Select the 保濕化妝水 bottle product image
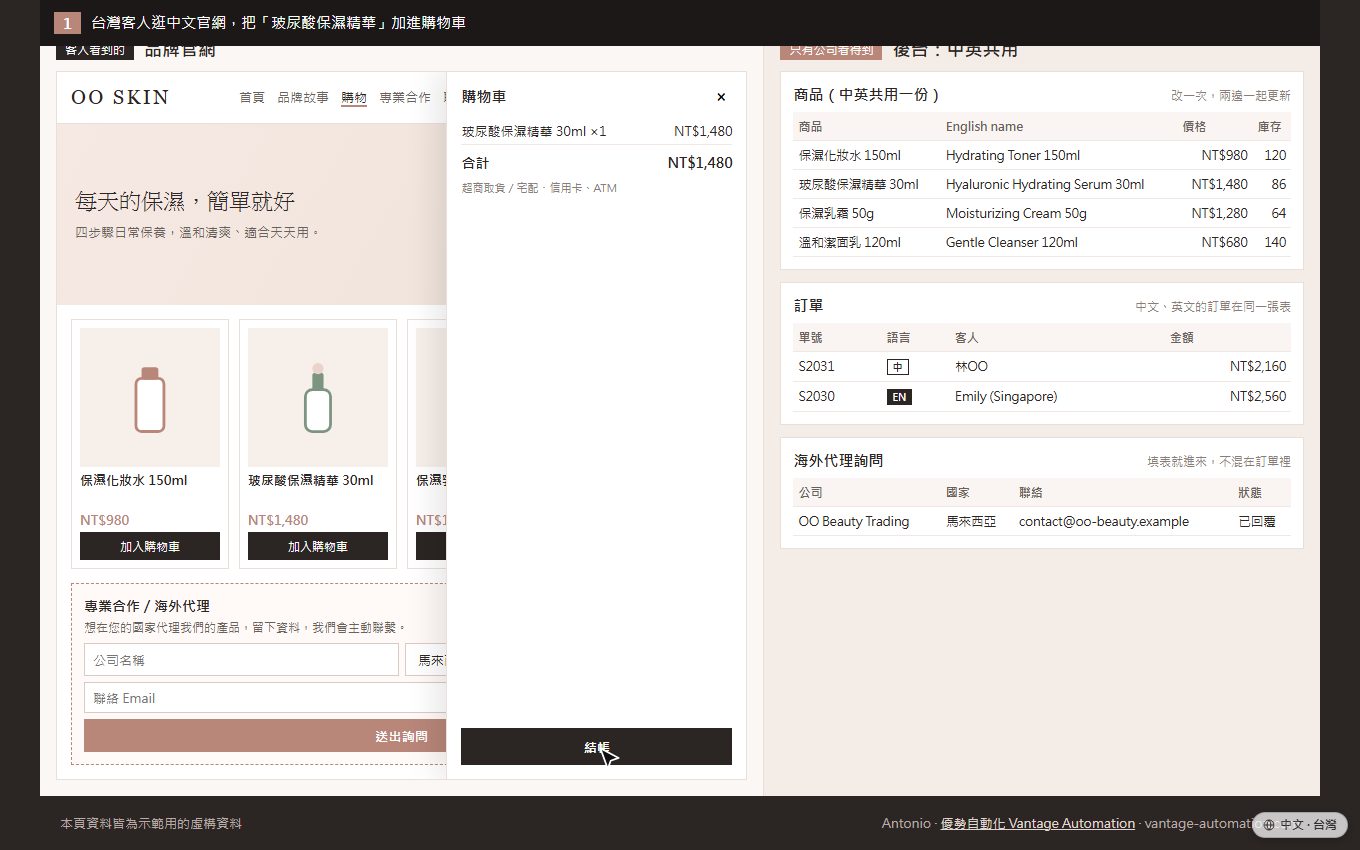 150,398
